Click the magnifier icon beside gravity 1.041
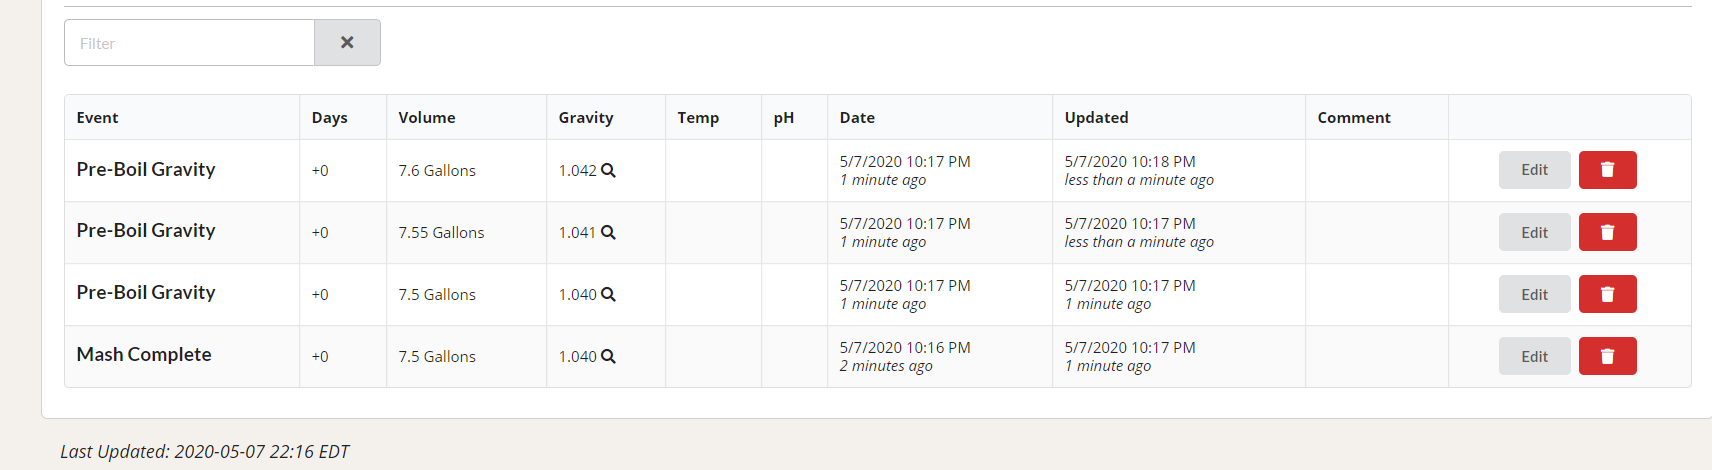Screen dimensions: 1712x470 (608, 232)
